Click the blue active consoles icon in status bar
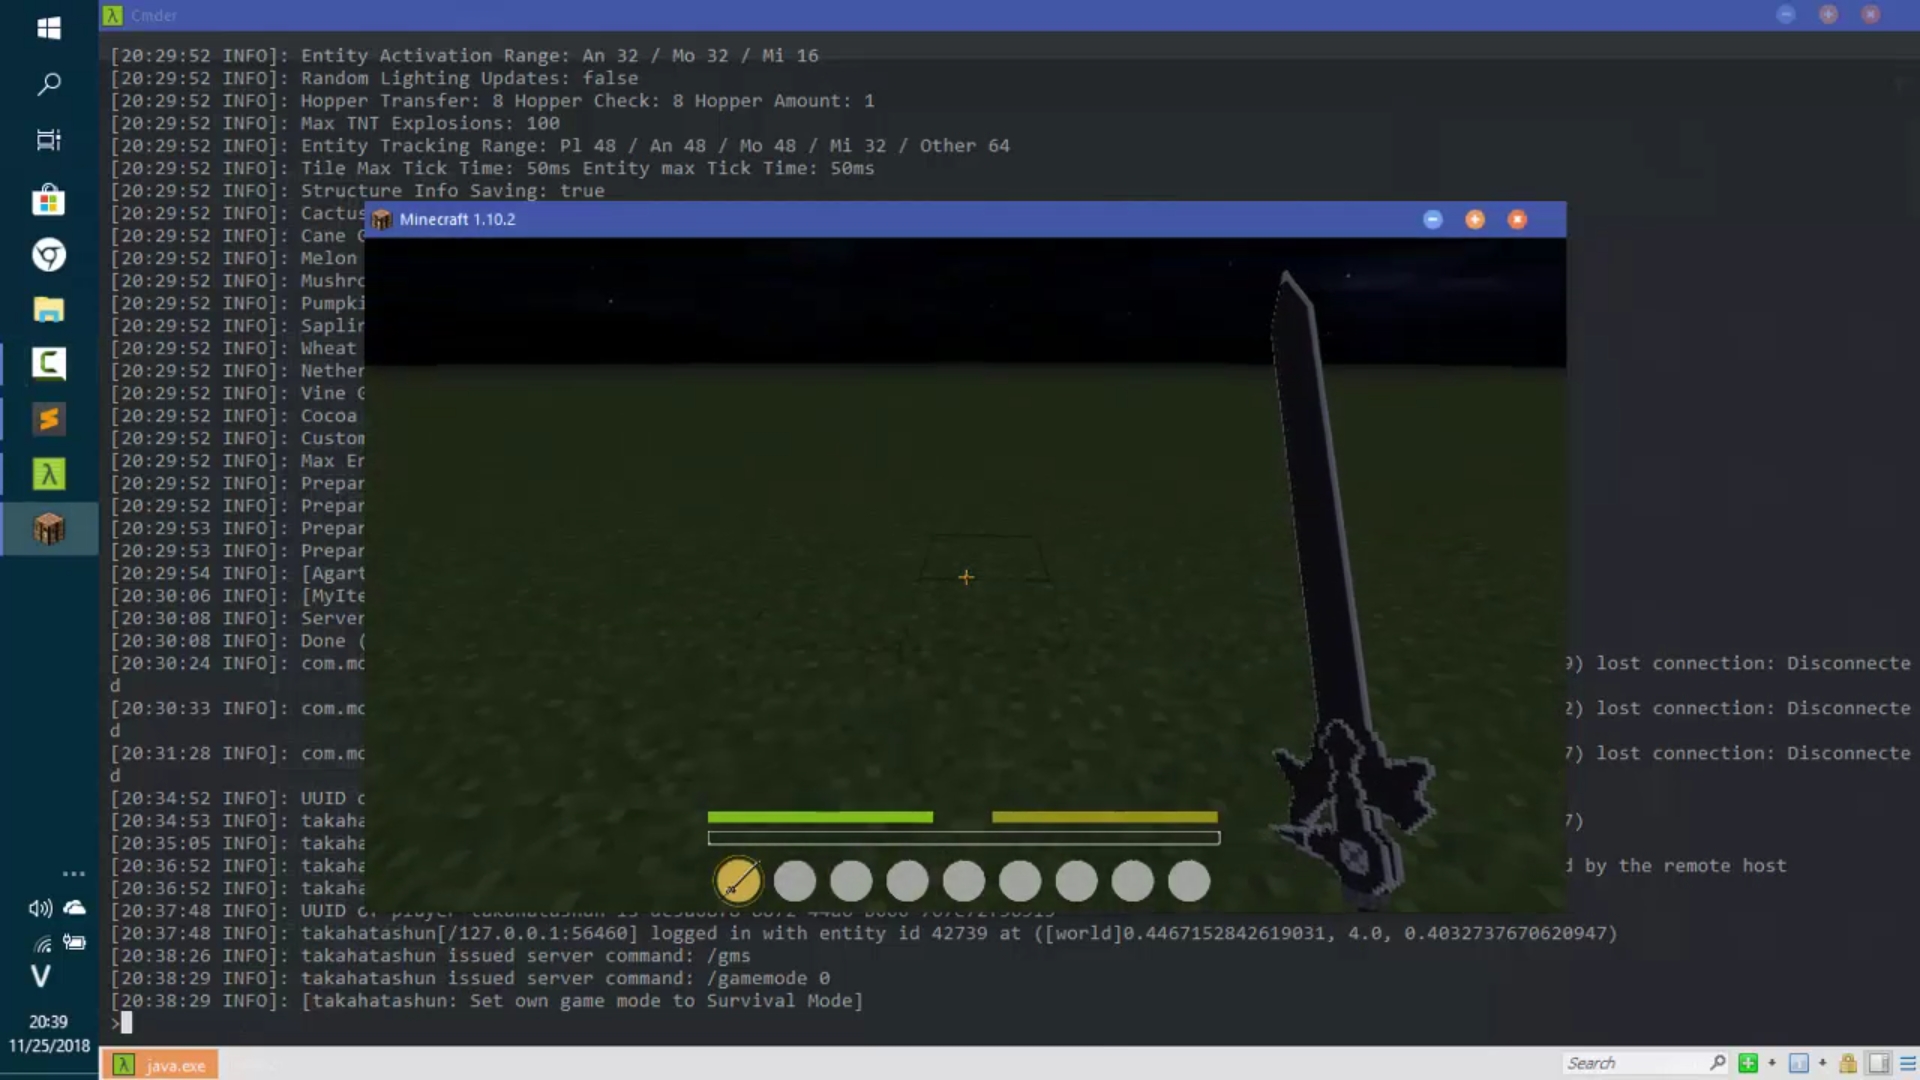 [1798, 1063]
